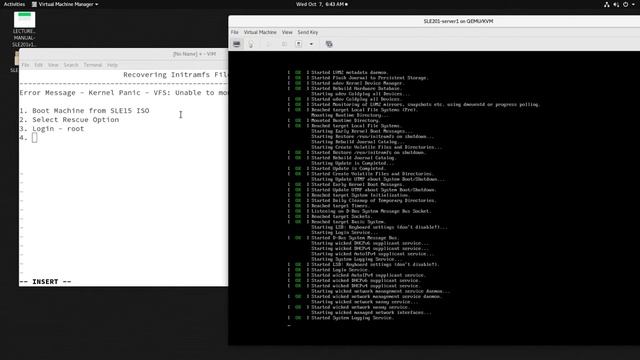Open the Virtual Machine Manager app menu
Viewport: 640px width, 360px height.
tap(65, 4)
